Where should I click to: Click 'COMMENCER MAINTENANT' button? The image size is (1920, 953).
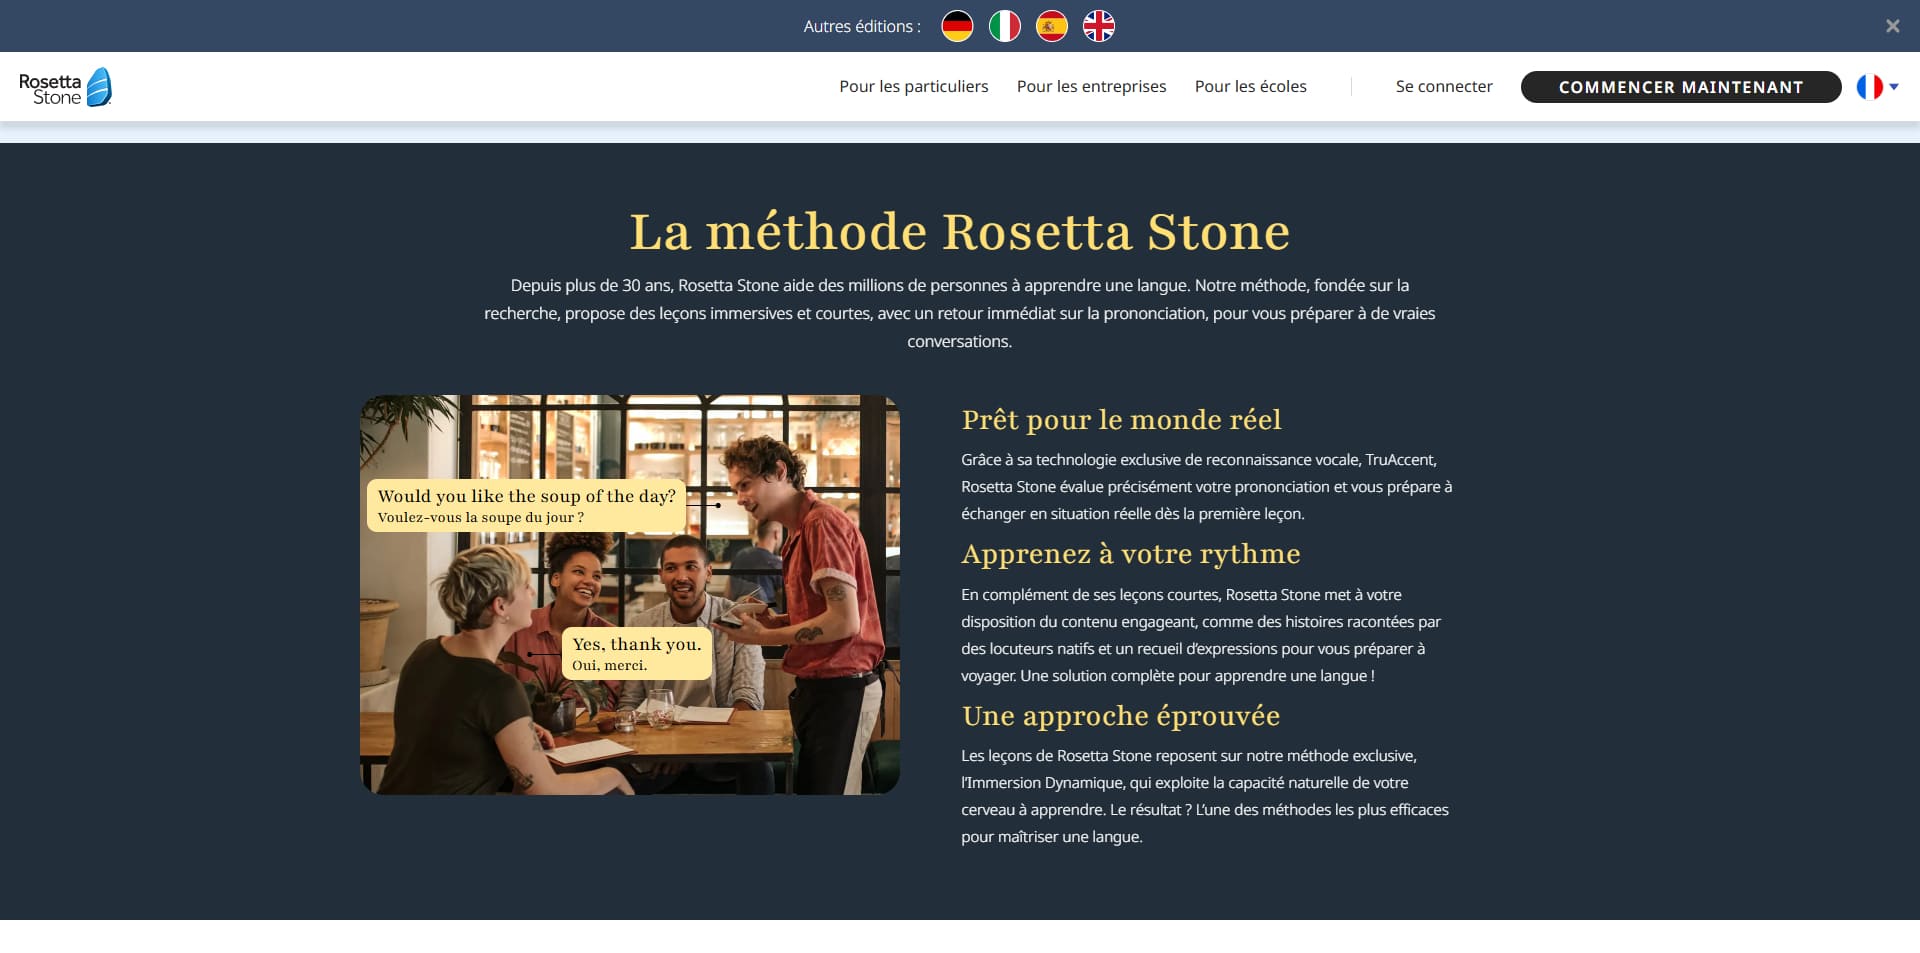pos(1680,87)
